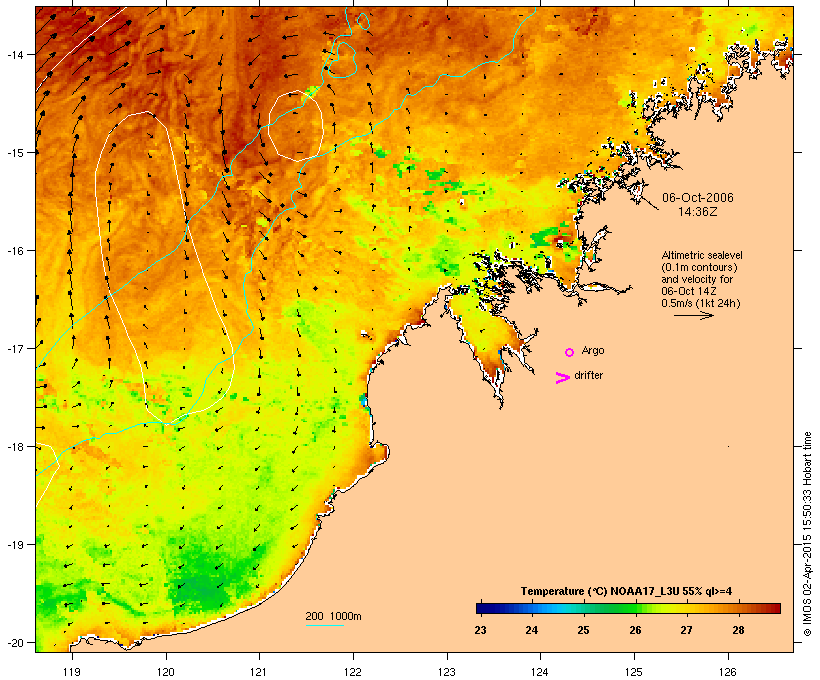Viewport: 820px width, 680px height.
Task: Click the 'Temperature (°C) NOAA17_L3U 55% ql>=4' title
Action: 626,591
